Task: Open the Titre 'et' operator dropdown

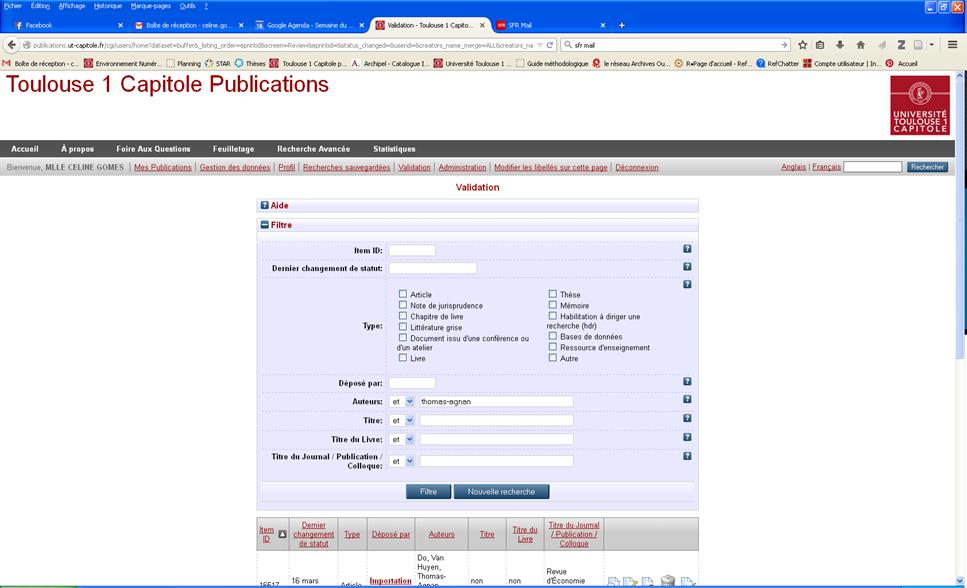Action: tap(401, 421)
